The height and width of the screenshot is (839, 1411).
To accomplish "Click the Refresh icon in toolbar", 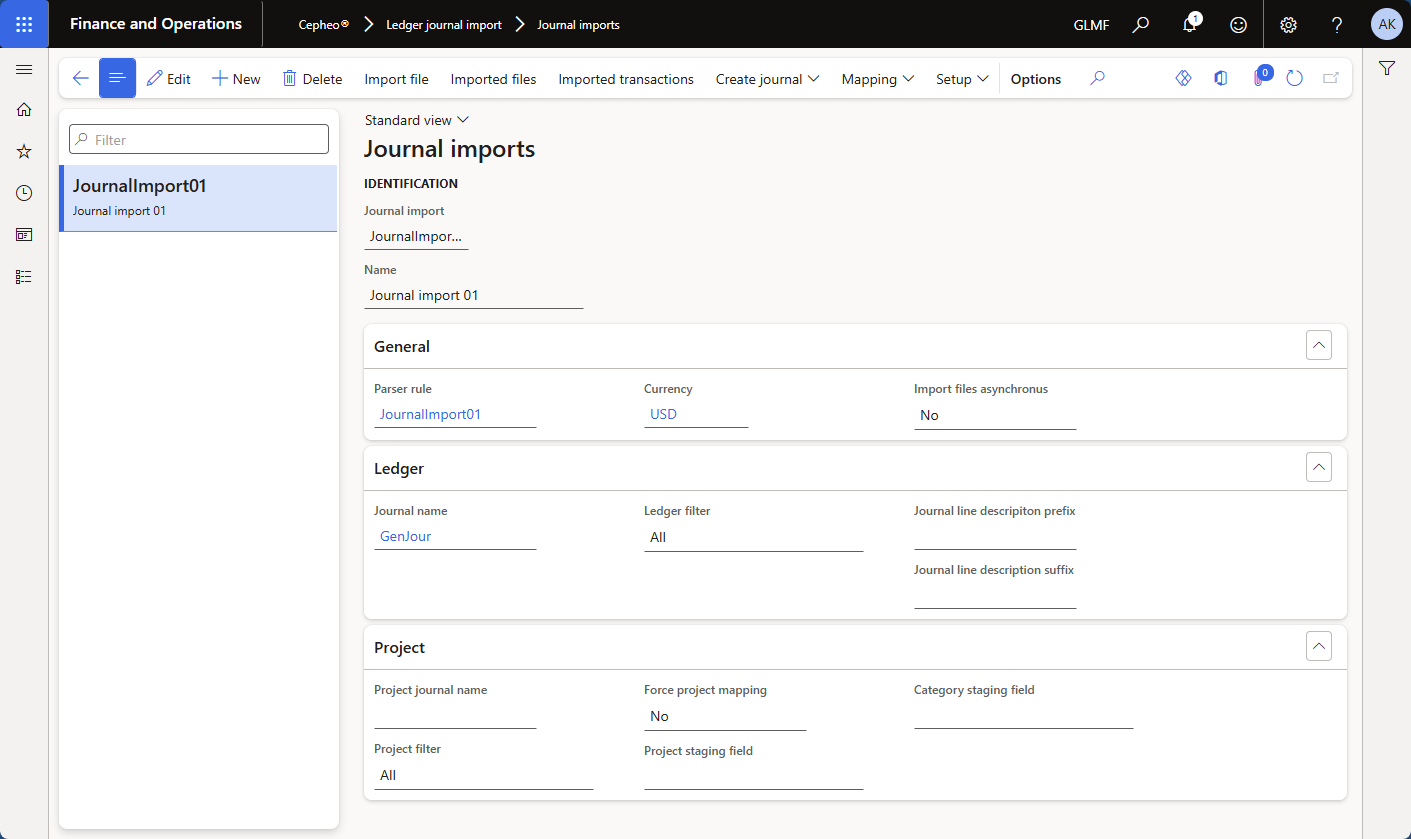I will point(1294,79).
